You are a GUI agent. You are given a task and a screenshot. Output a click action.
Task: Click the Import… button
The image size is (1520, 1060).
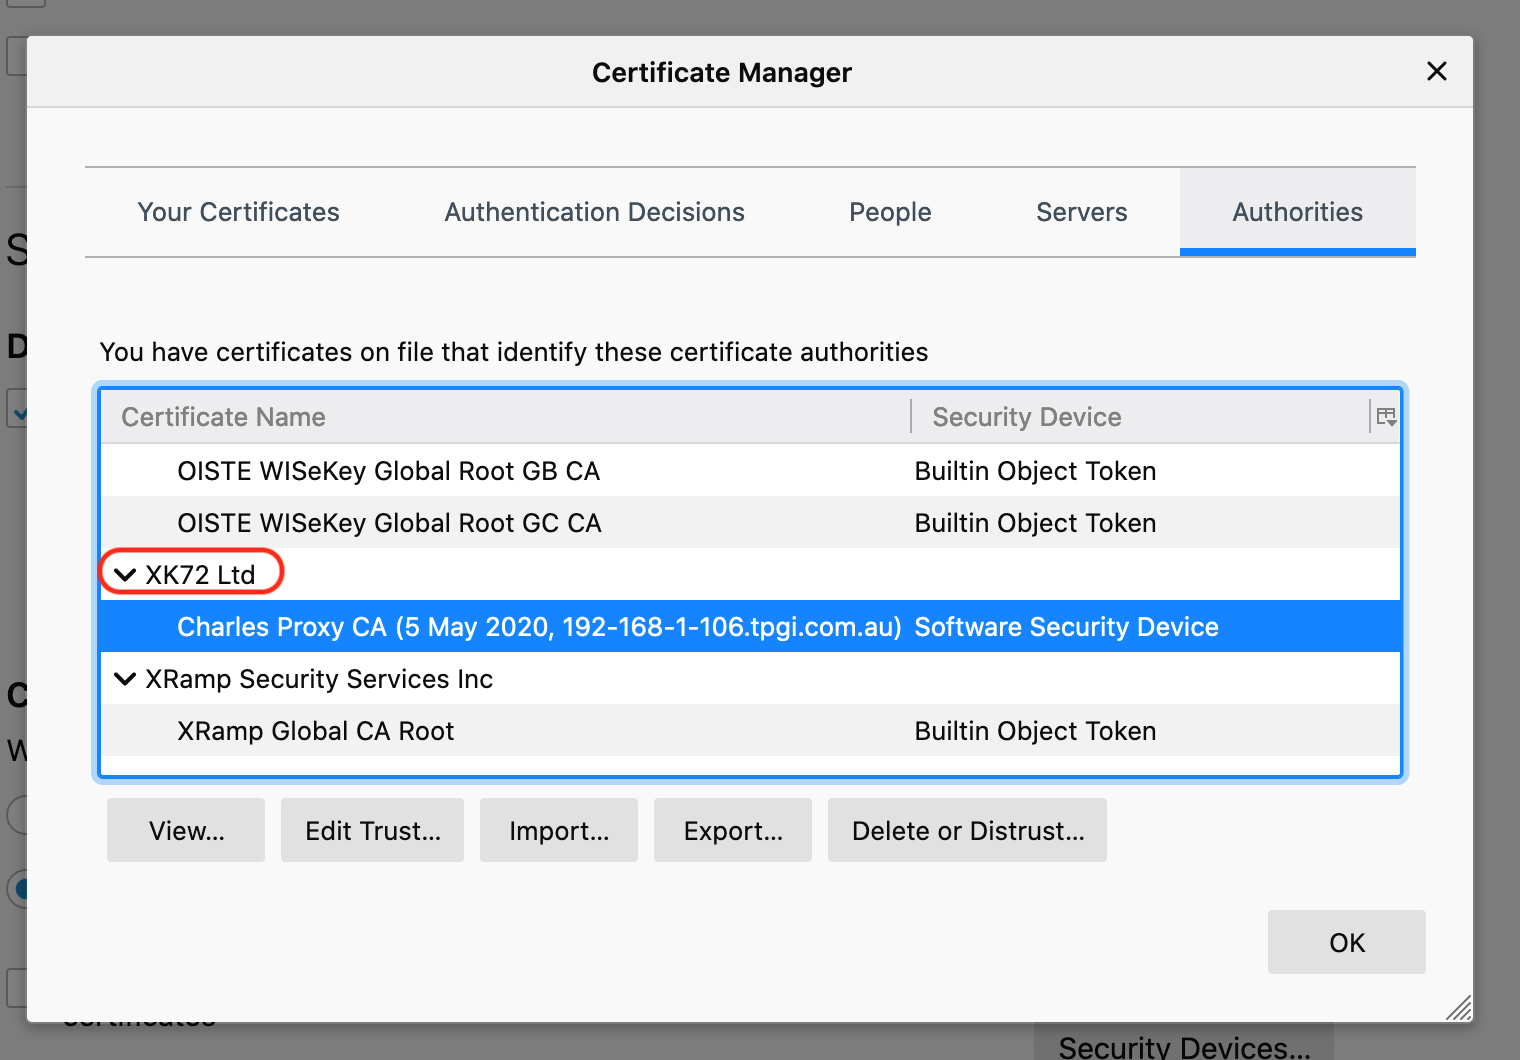[558, 830]
